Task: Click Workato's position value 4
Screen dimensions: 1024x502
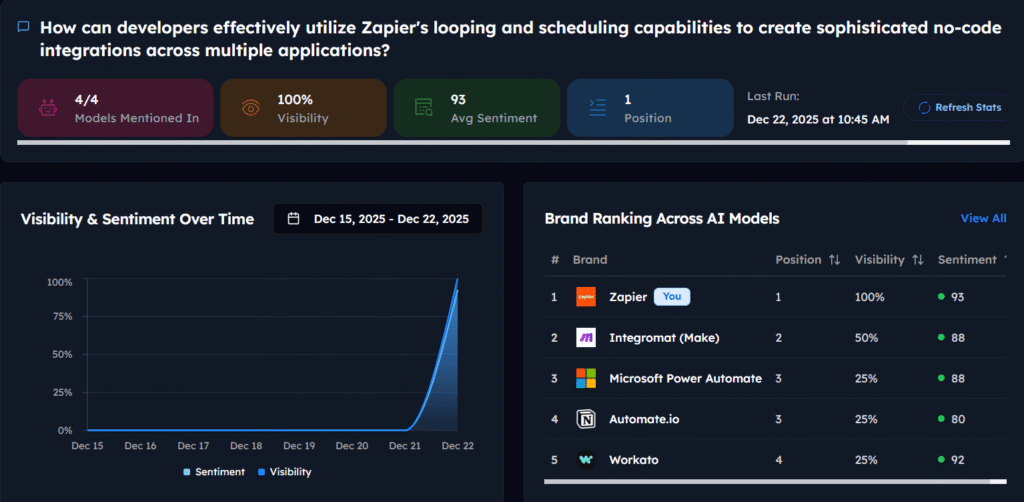Action: pos(778,460)
